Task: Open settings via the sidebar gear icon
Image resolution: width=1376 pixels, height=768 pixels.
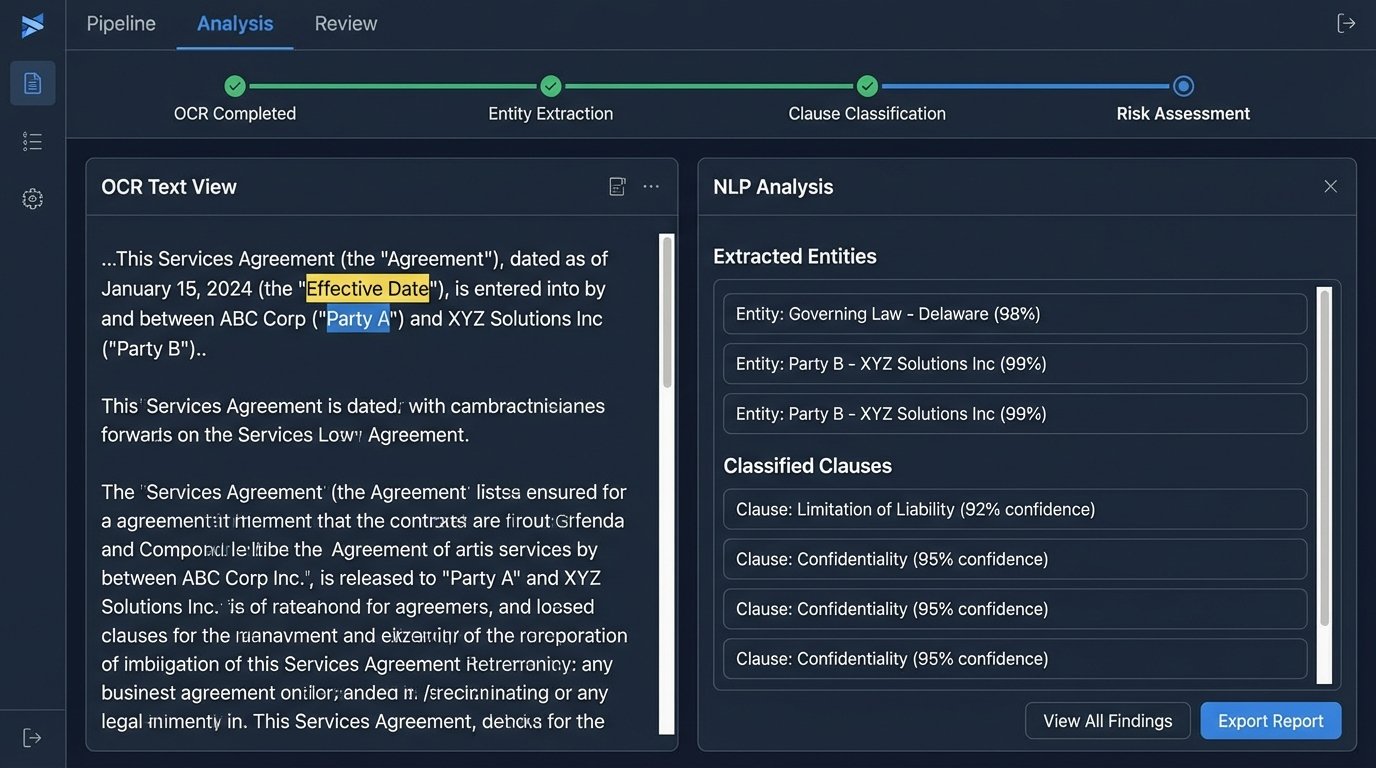Action: 32,198
